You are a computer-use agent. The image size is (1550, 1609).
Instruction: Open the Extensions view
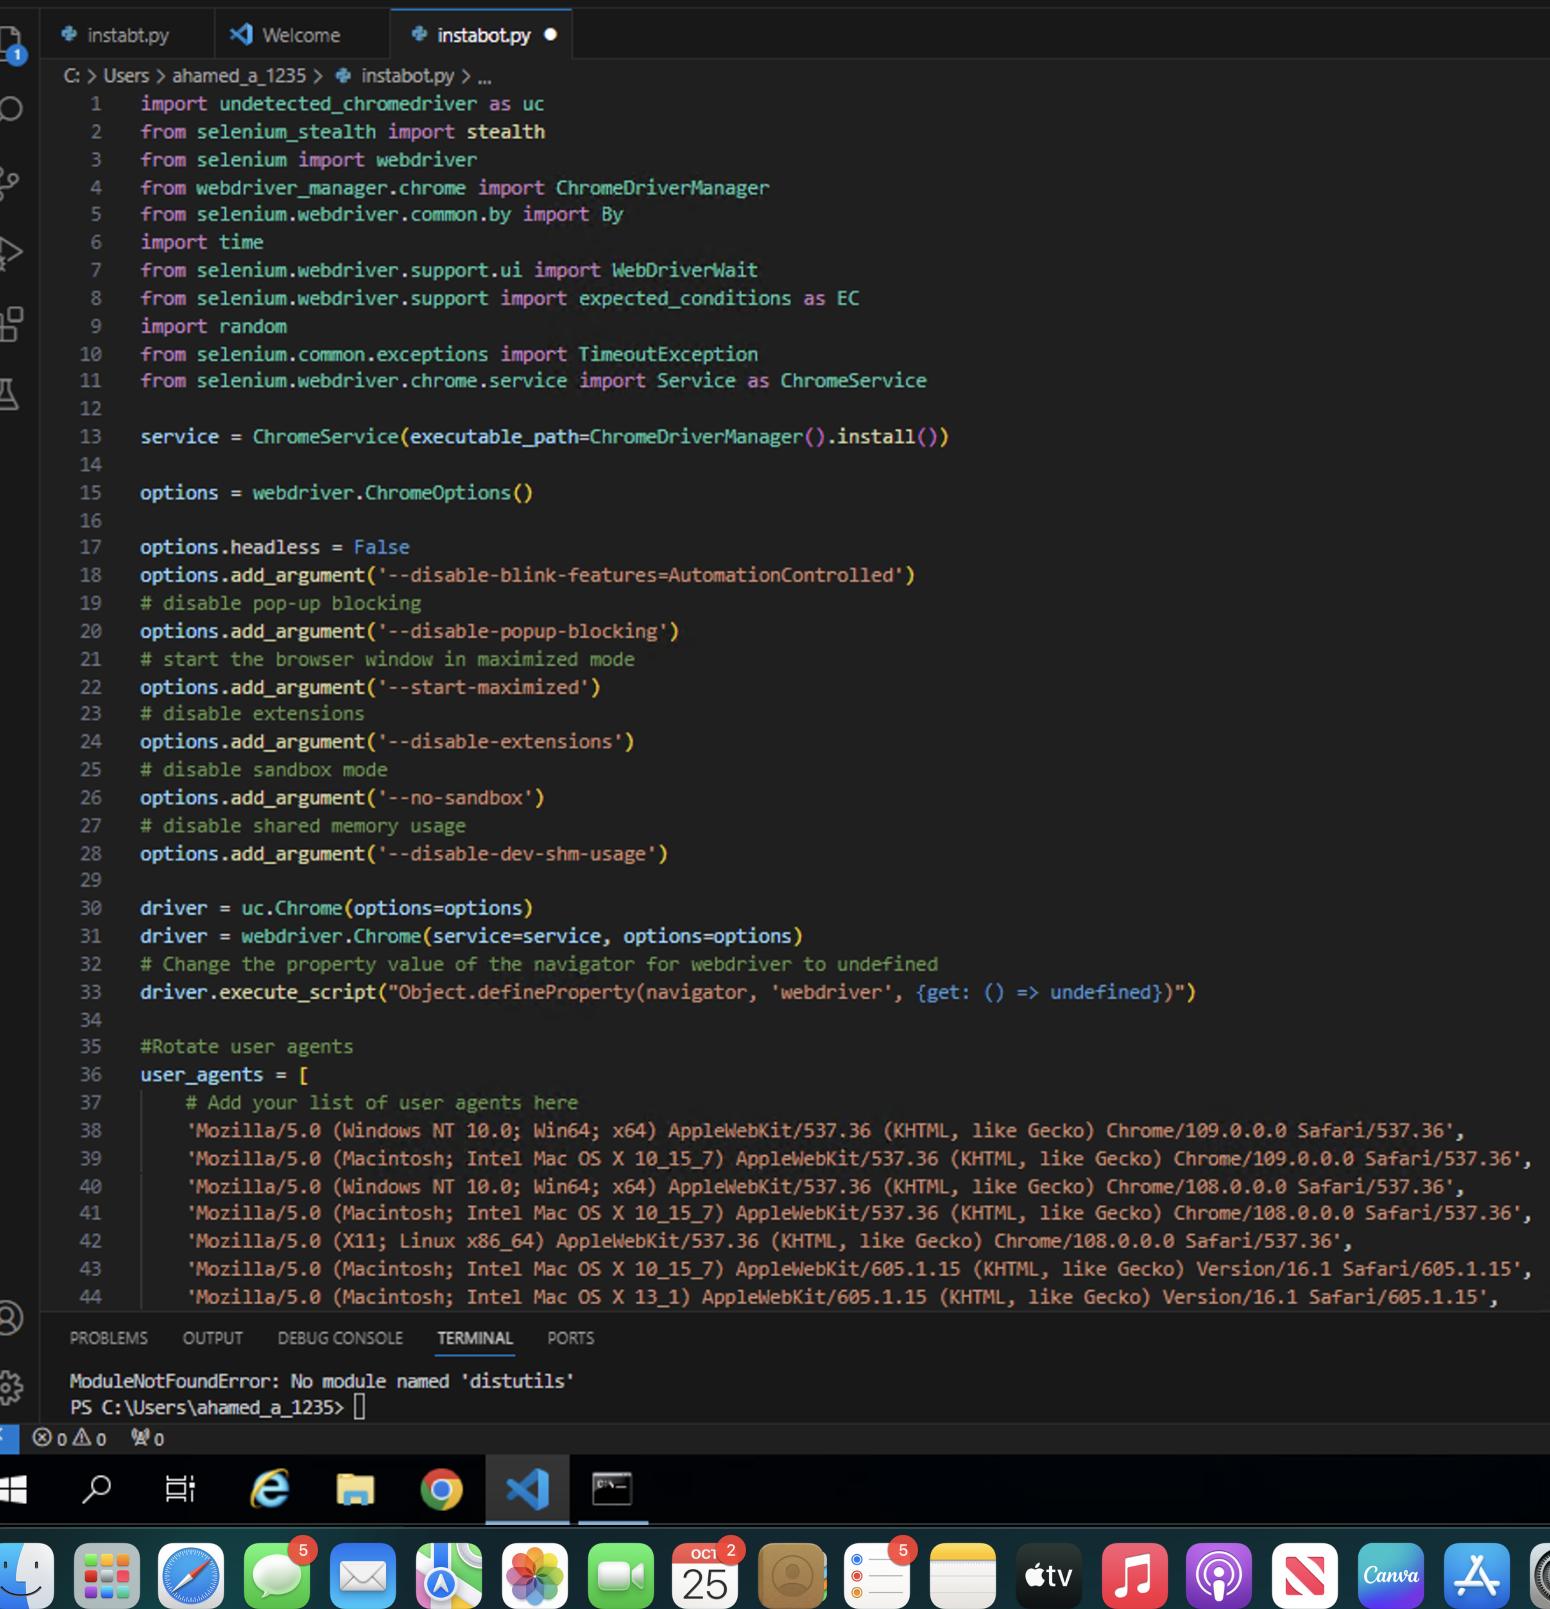(x=10, y=324)
